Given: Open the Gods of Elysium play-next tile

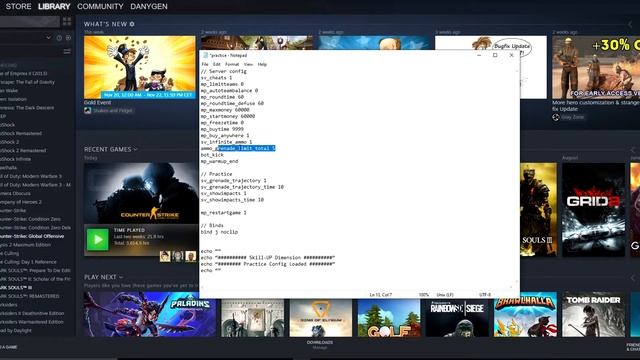Looking at the screenshot, I should 321,317.
